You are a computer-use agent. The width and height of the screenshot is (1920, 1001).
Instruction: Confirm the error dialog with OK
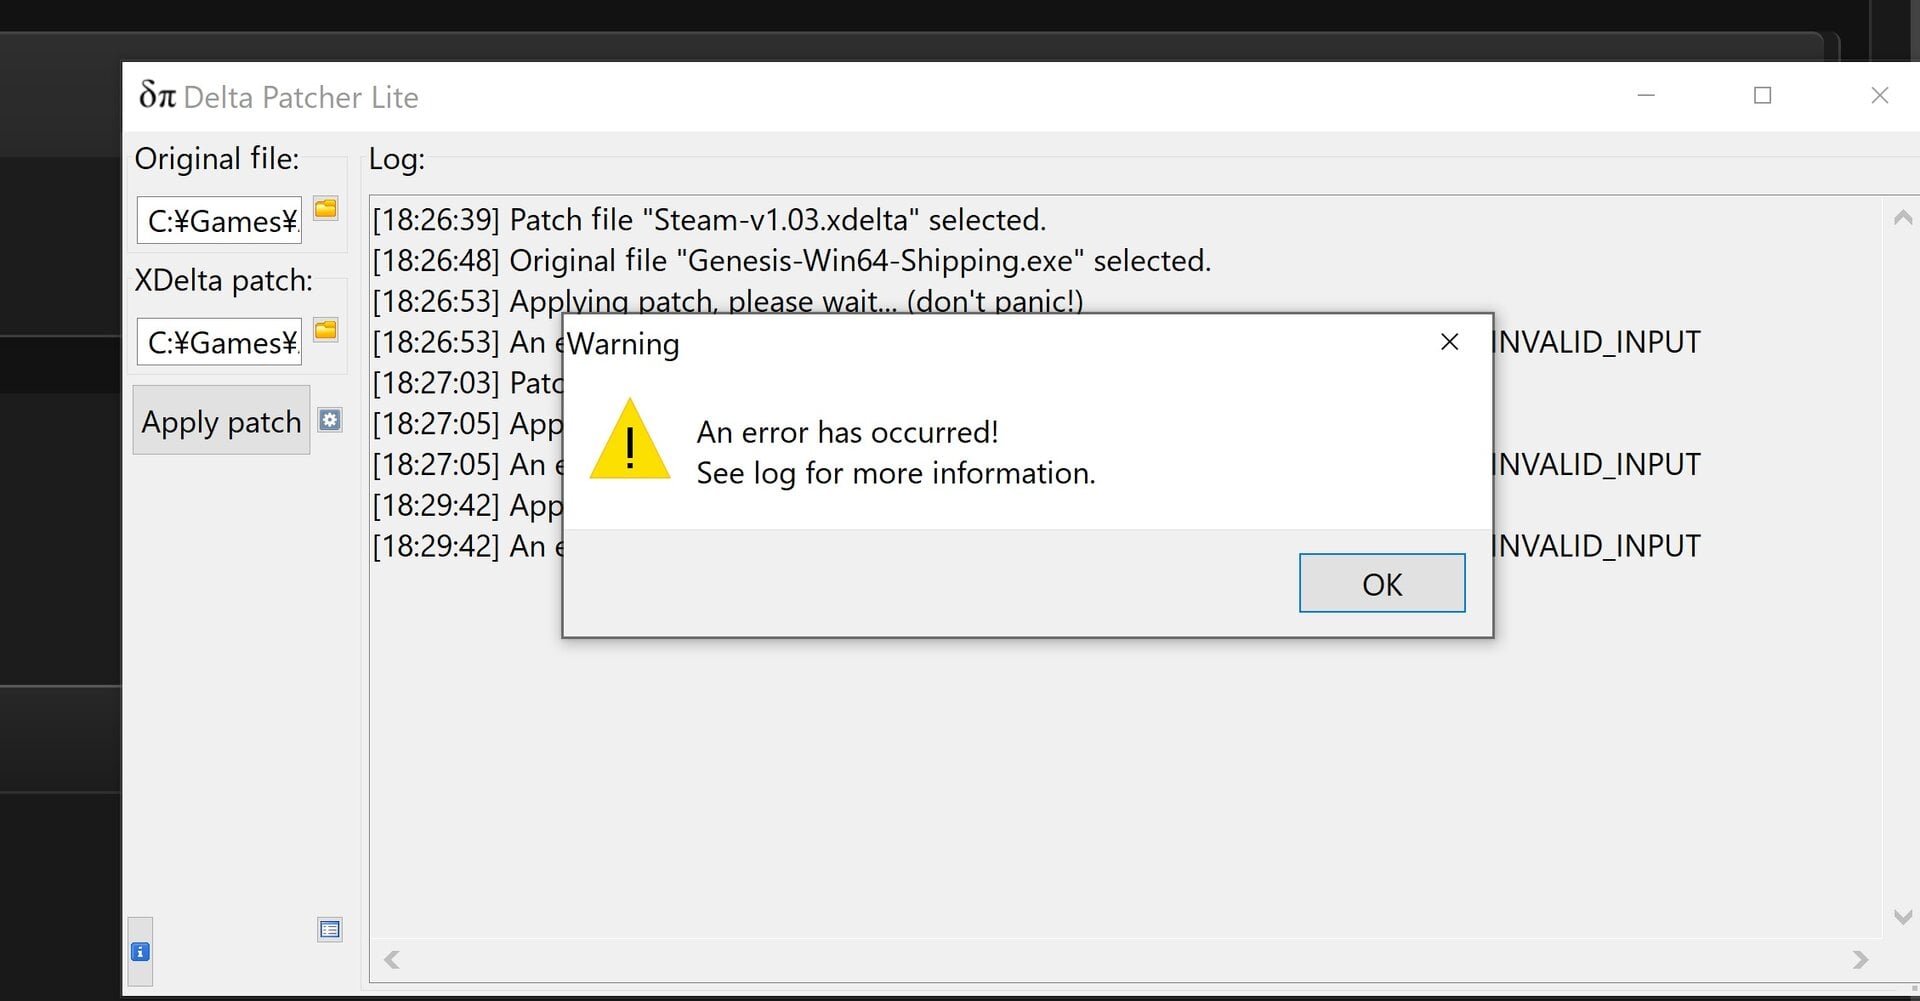1382,583
